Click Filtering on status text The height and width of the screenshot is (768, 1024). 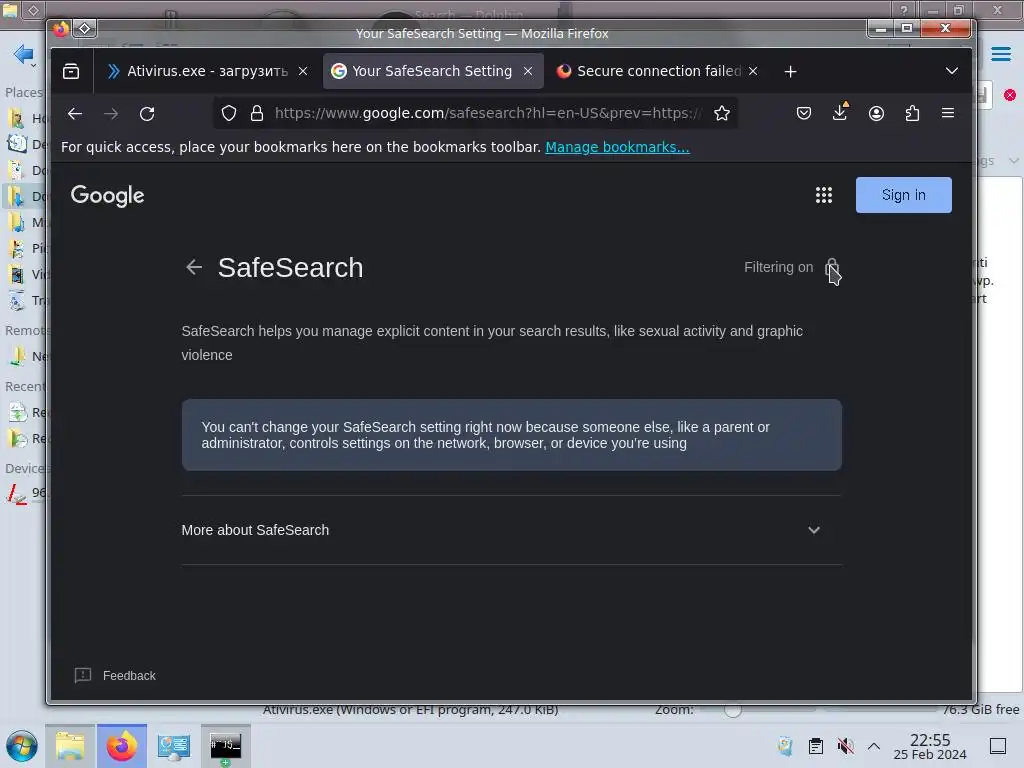coord(778,267)
